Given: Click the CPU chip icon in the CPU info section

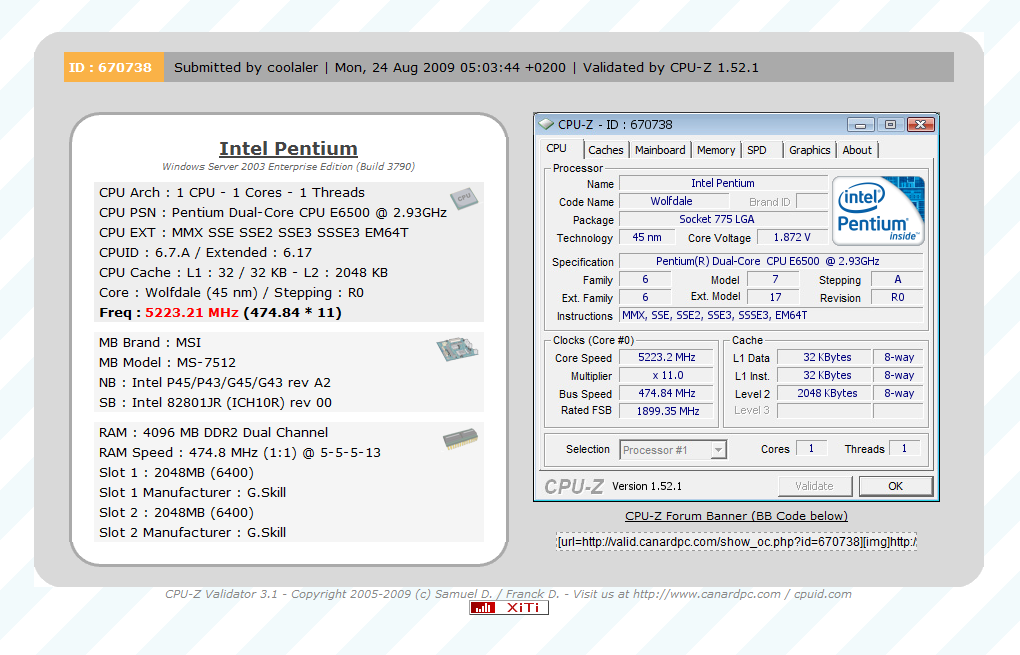Looking at the screenshot, I should pos(464,198).
